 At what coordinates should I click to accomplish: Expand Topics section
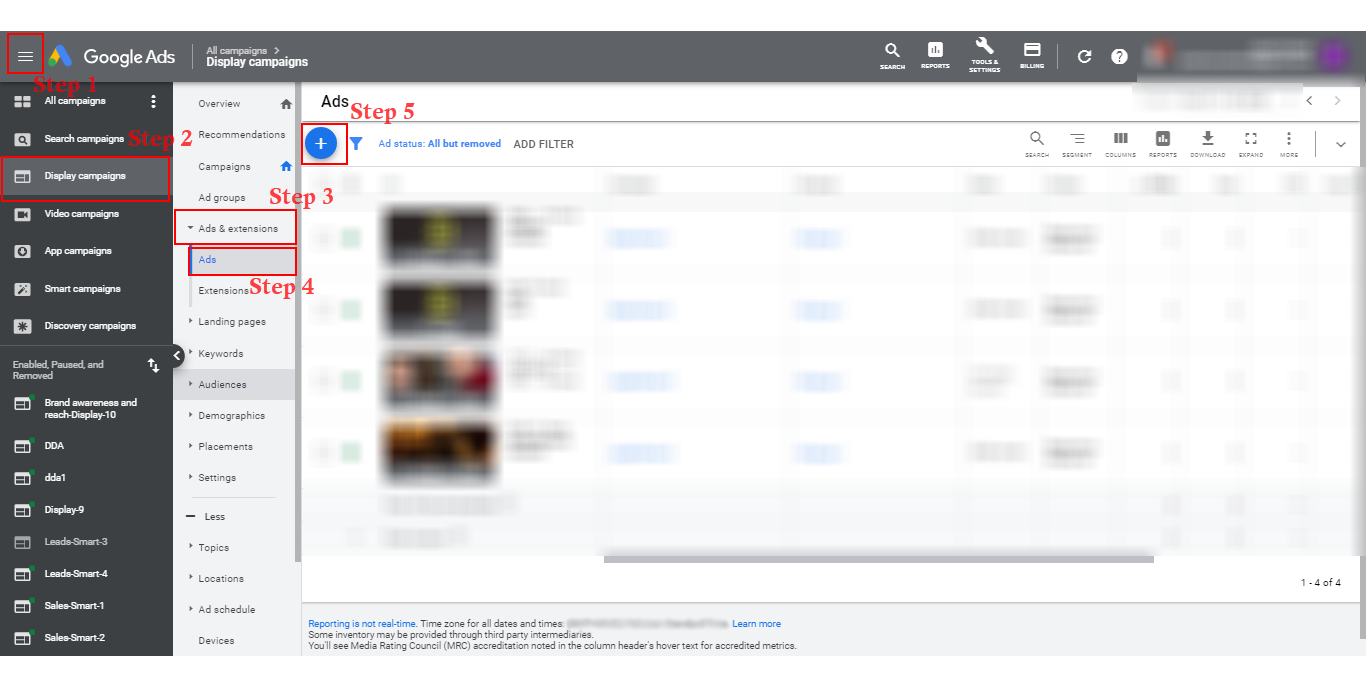(190, 547)
